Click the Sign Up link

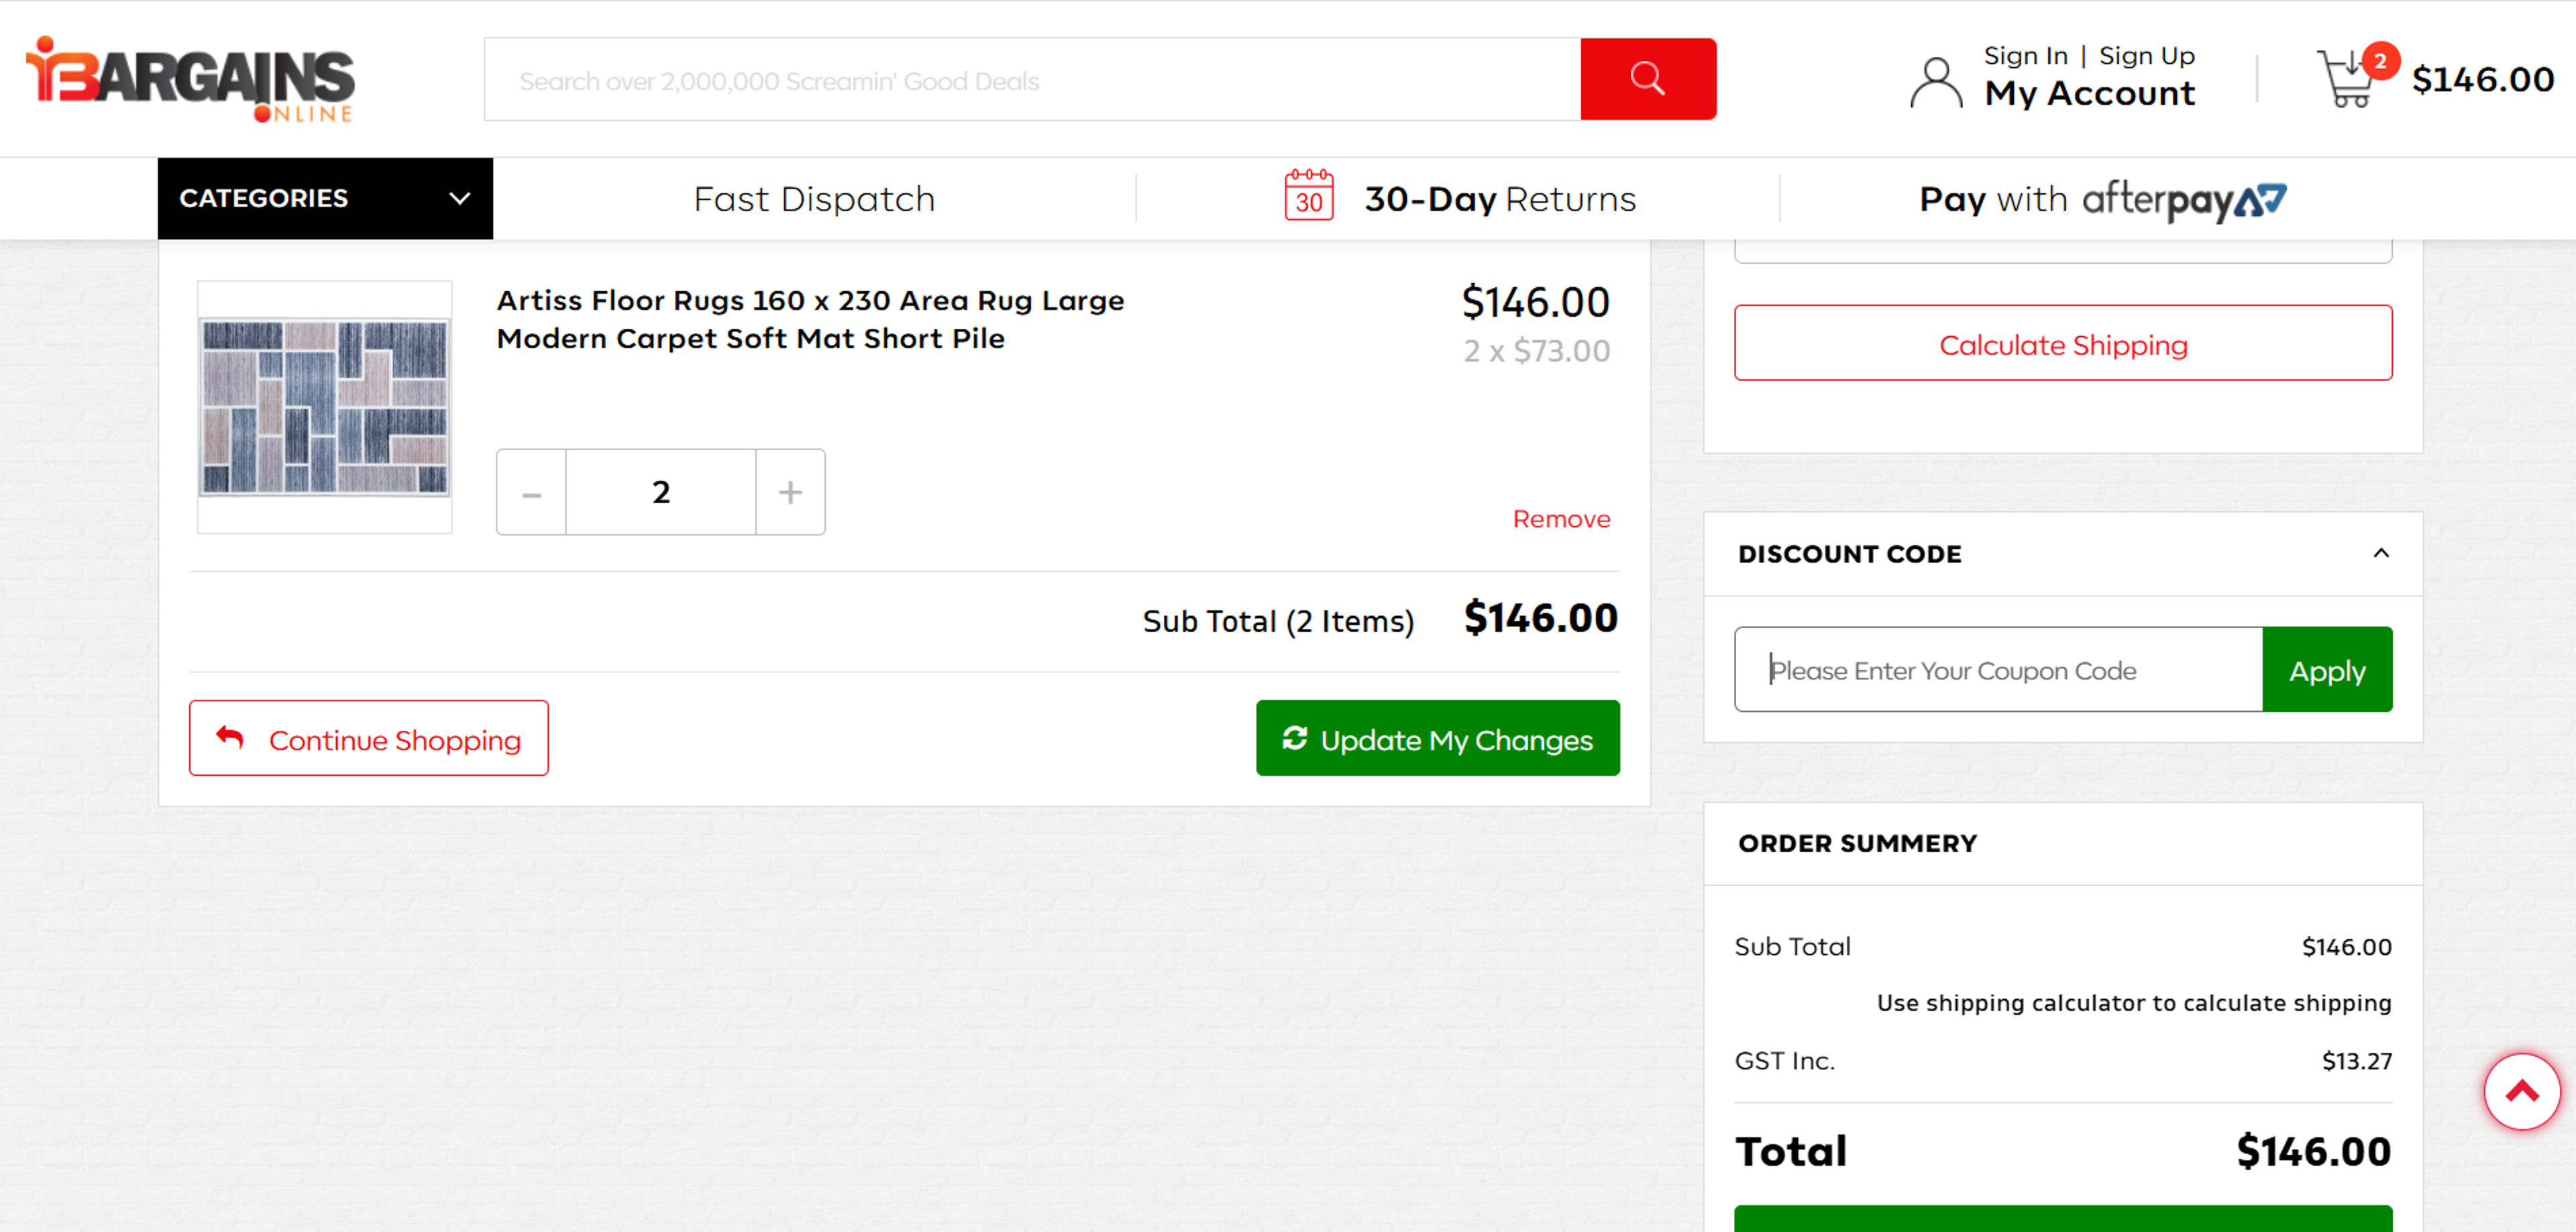(x=2146, y=56)
